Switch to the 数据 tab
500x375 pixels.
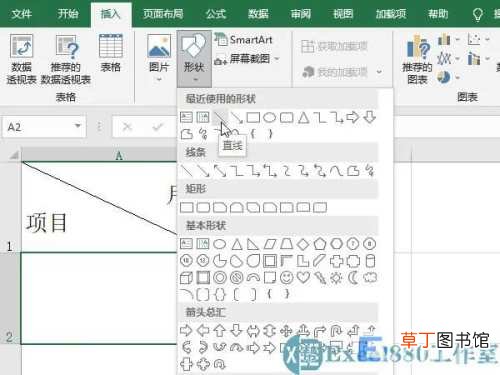coord(258,14)
